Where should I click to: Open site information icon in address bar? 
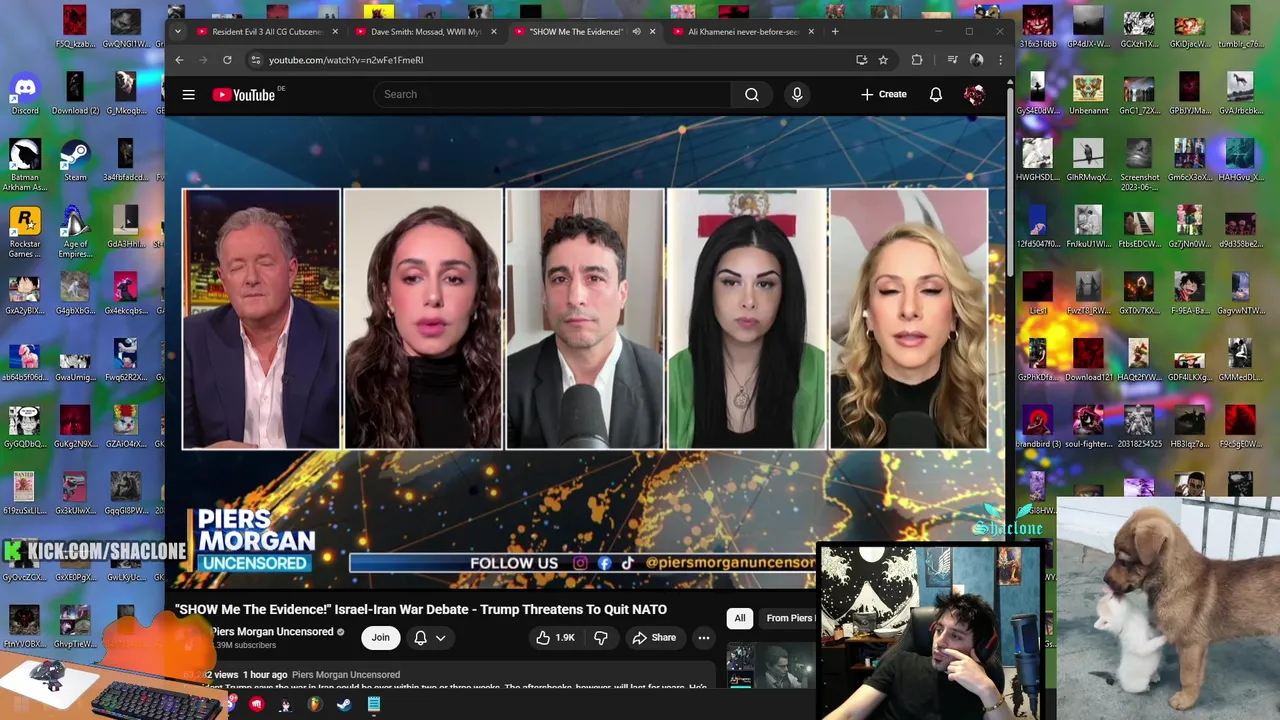click(256, 60)
